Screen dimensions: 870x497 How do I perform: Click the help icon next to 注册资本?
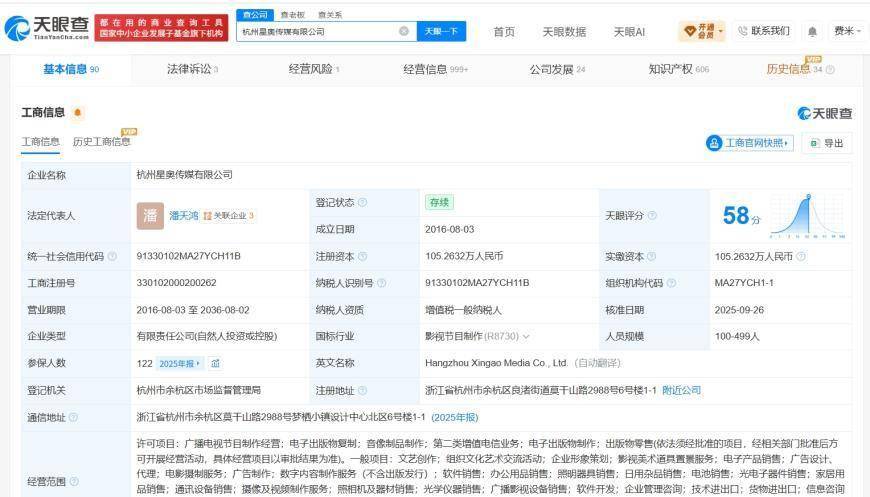coord(362,256)
